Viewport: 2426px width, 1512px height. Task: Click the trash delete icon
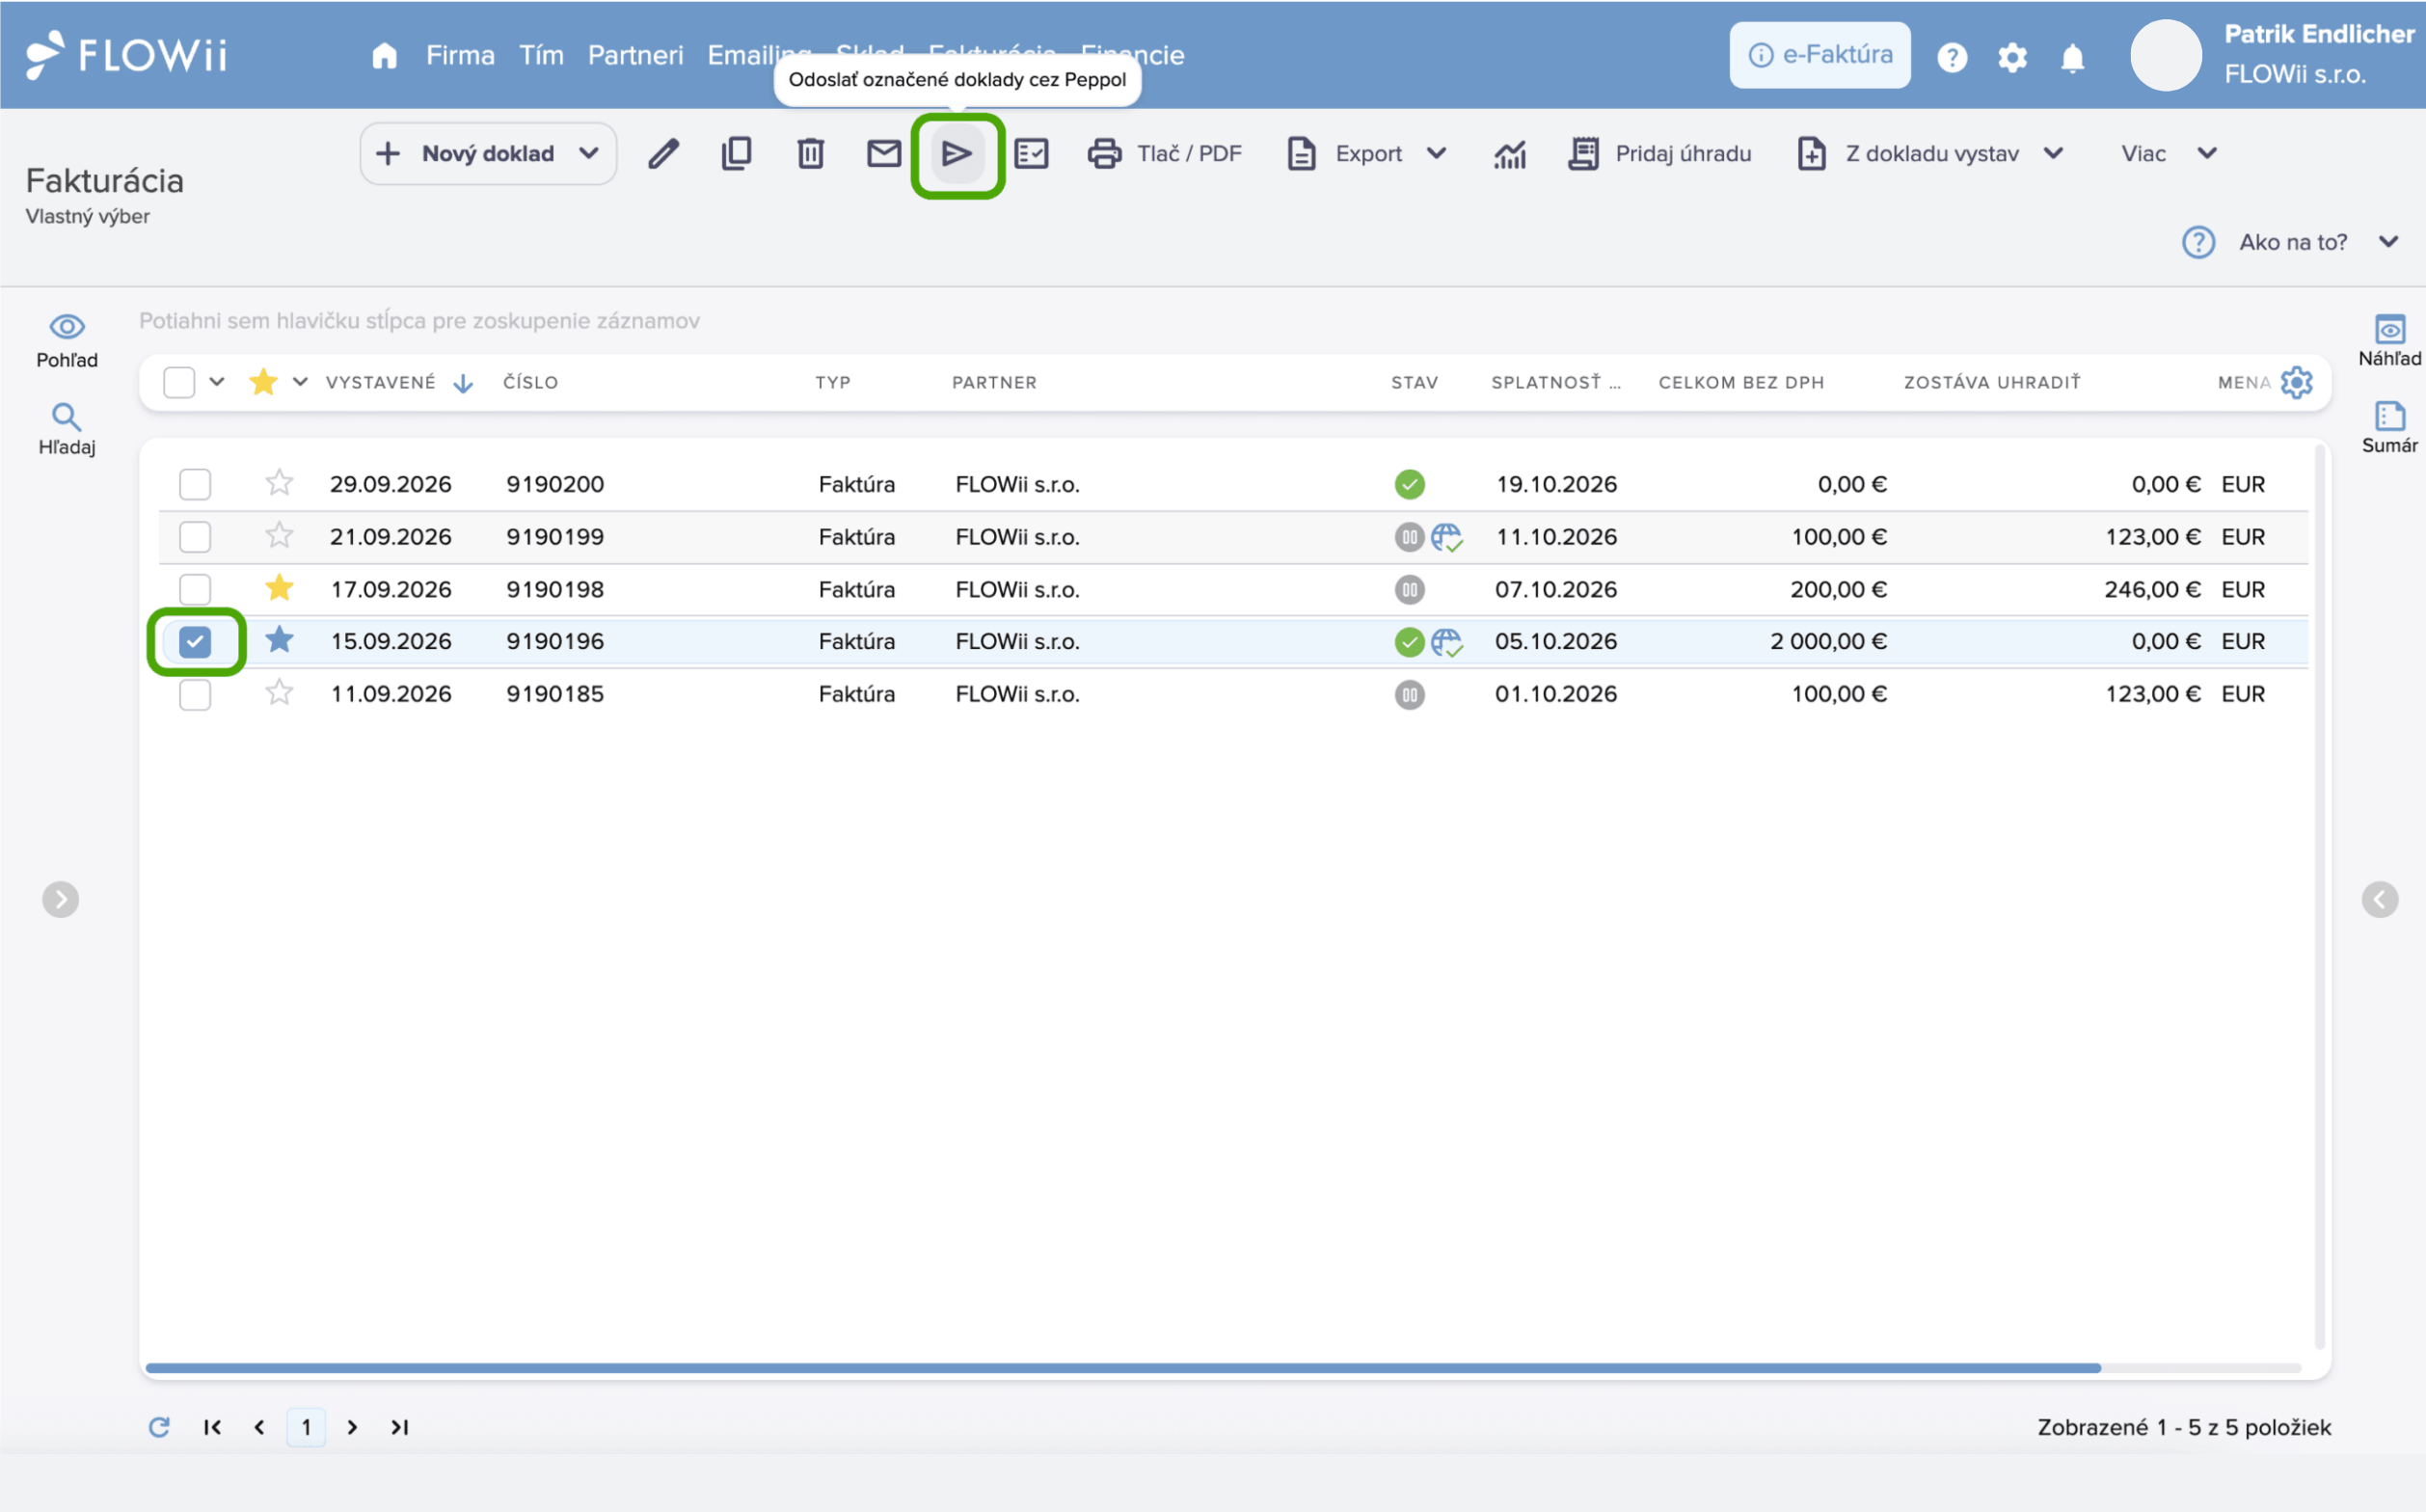[810, 154]
